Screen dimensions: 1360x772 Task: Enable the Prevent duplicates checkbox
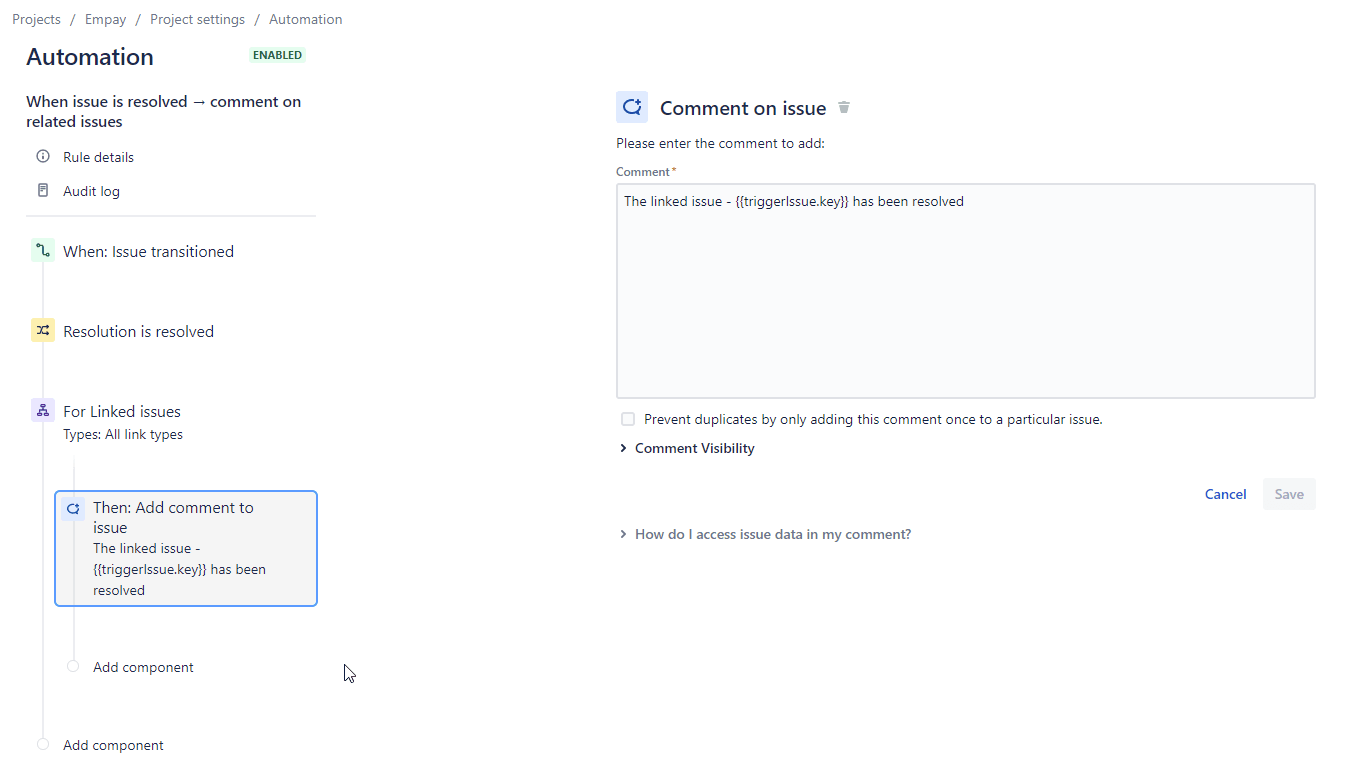pos(627,419)
